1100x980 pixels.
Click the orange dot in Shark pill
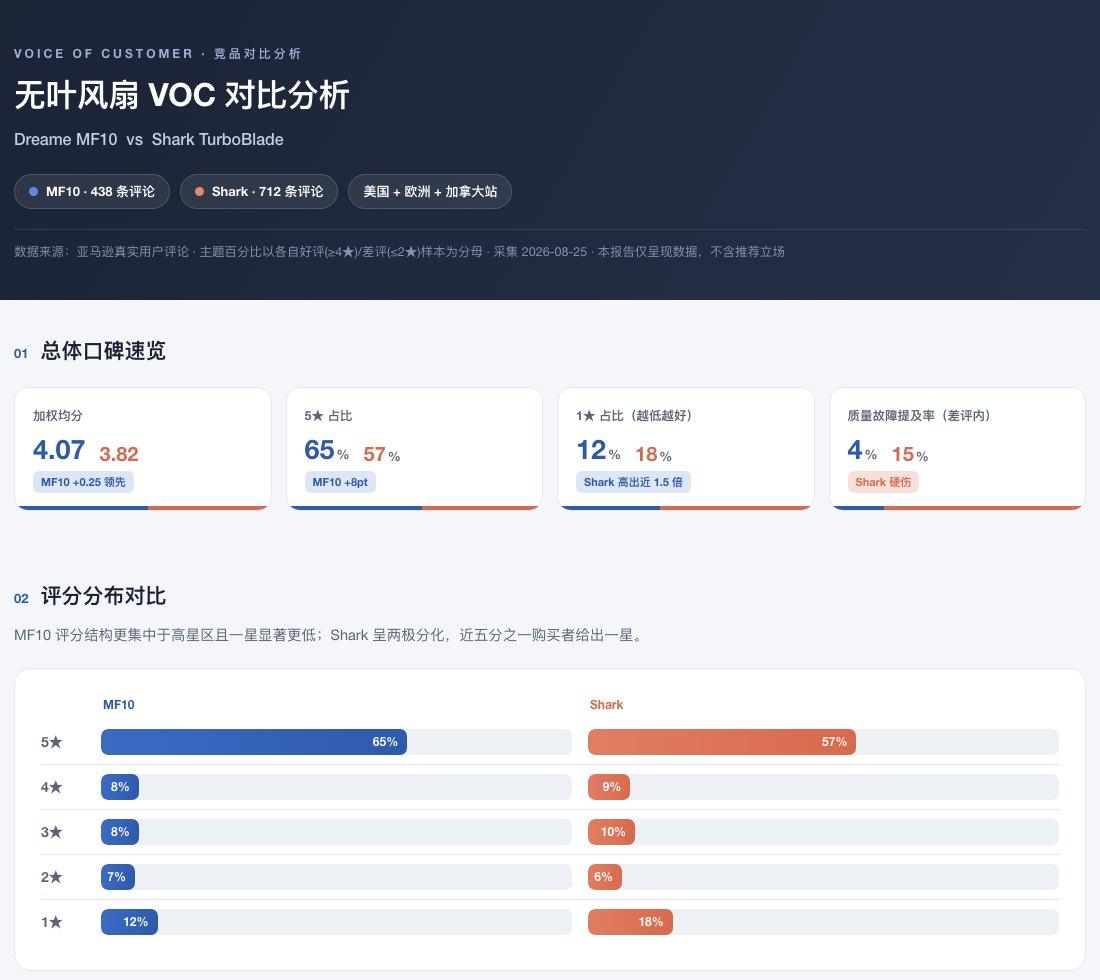tap(199, 192)
